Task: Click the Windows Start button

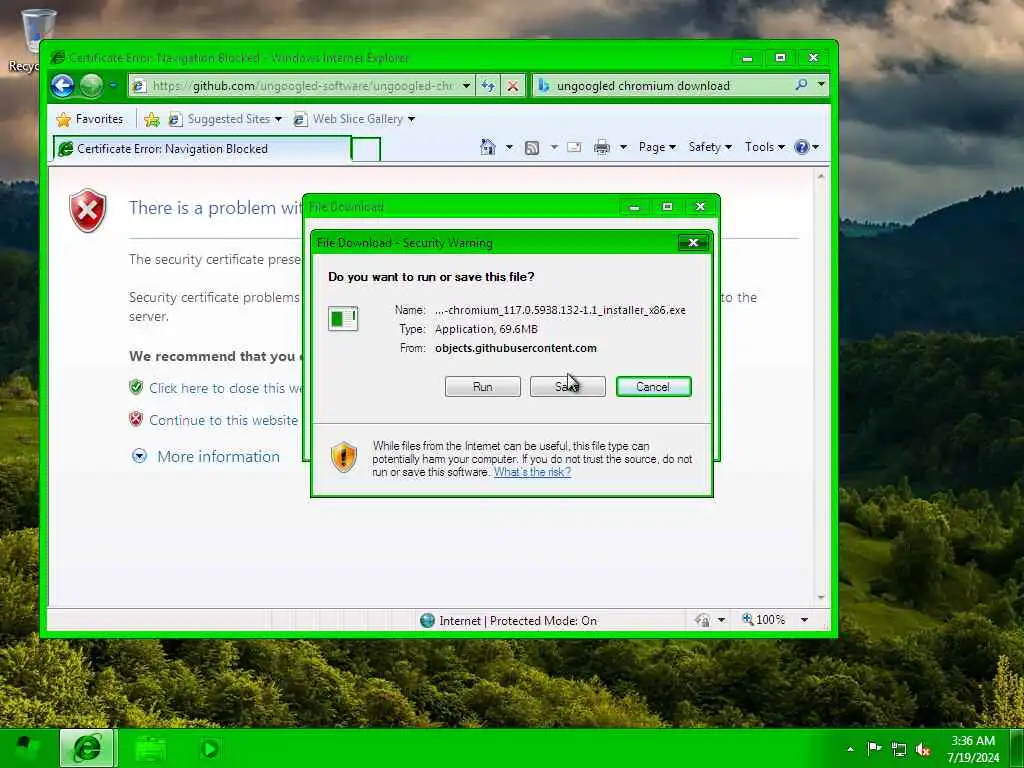Action: pos(26,748)
